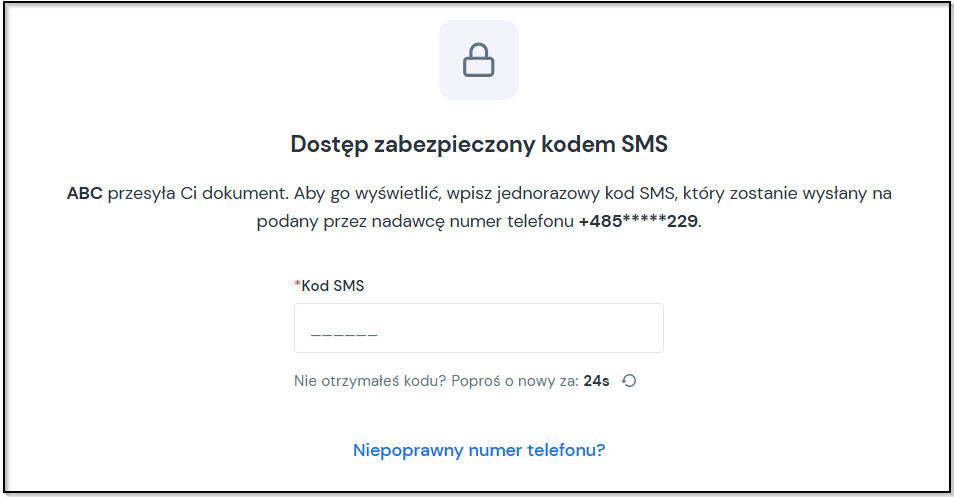This screenshot has width=954, height=497.
Task: Click the text Nie otrzymałeś kodu?
Action: point(370,381)
